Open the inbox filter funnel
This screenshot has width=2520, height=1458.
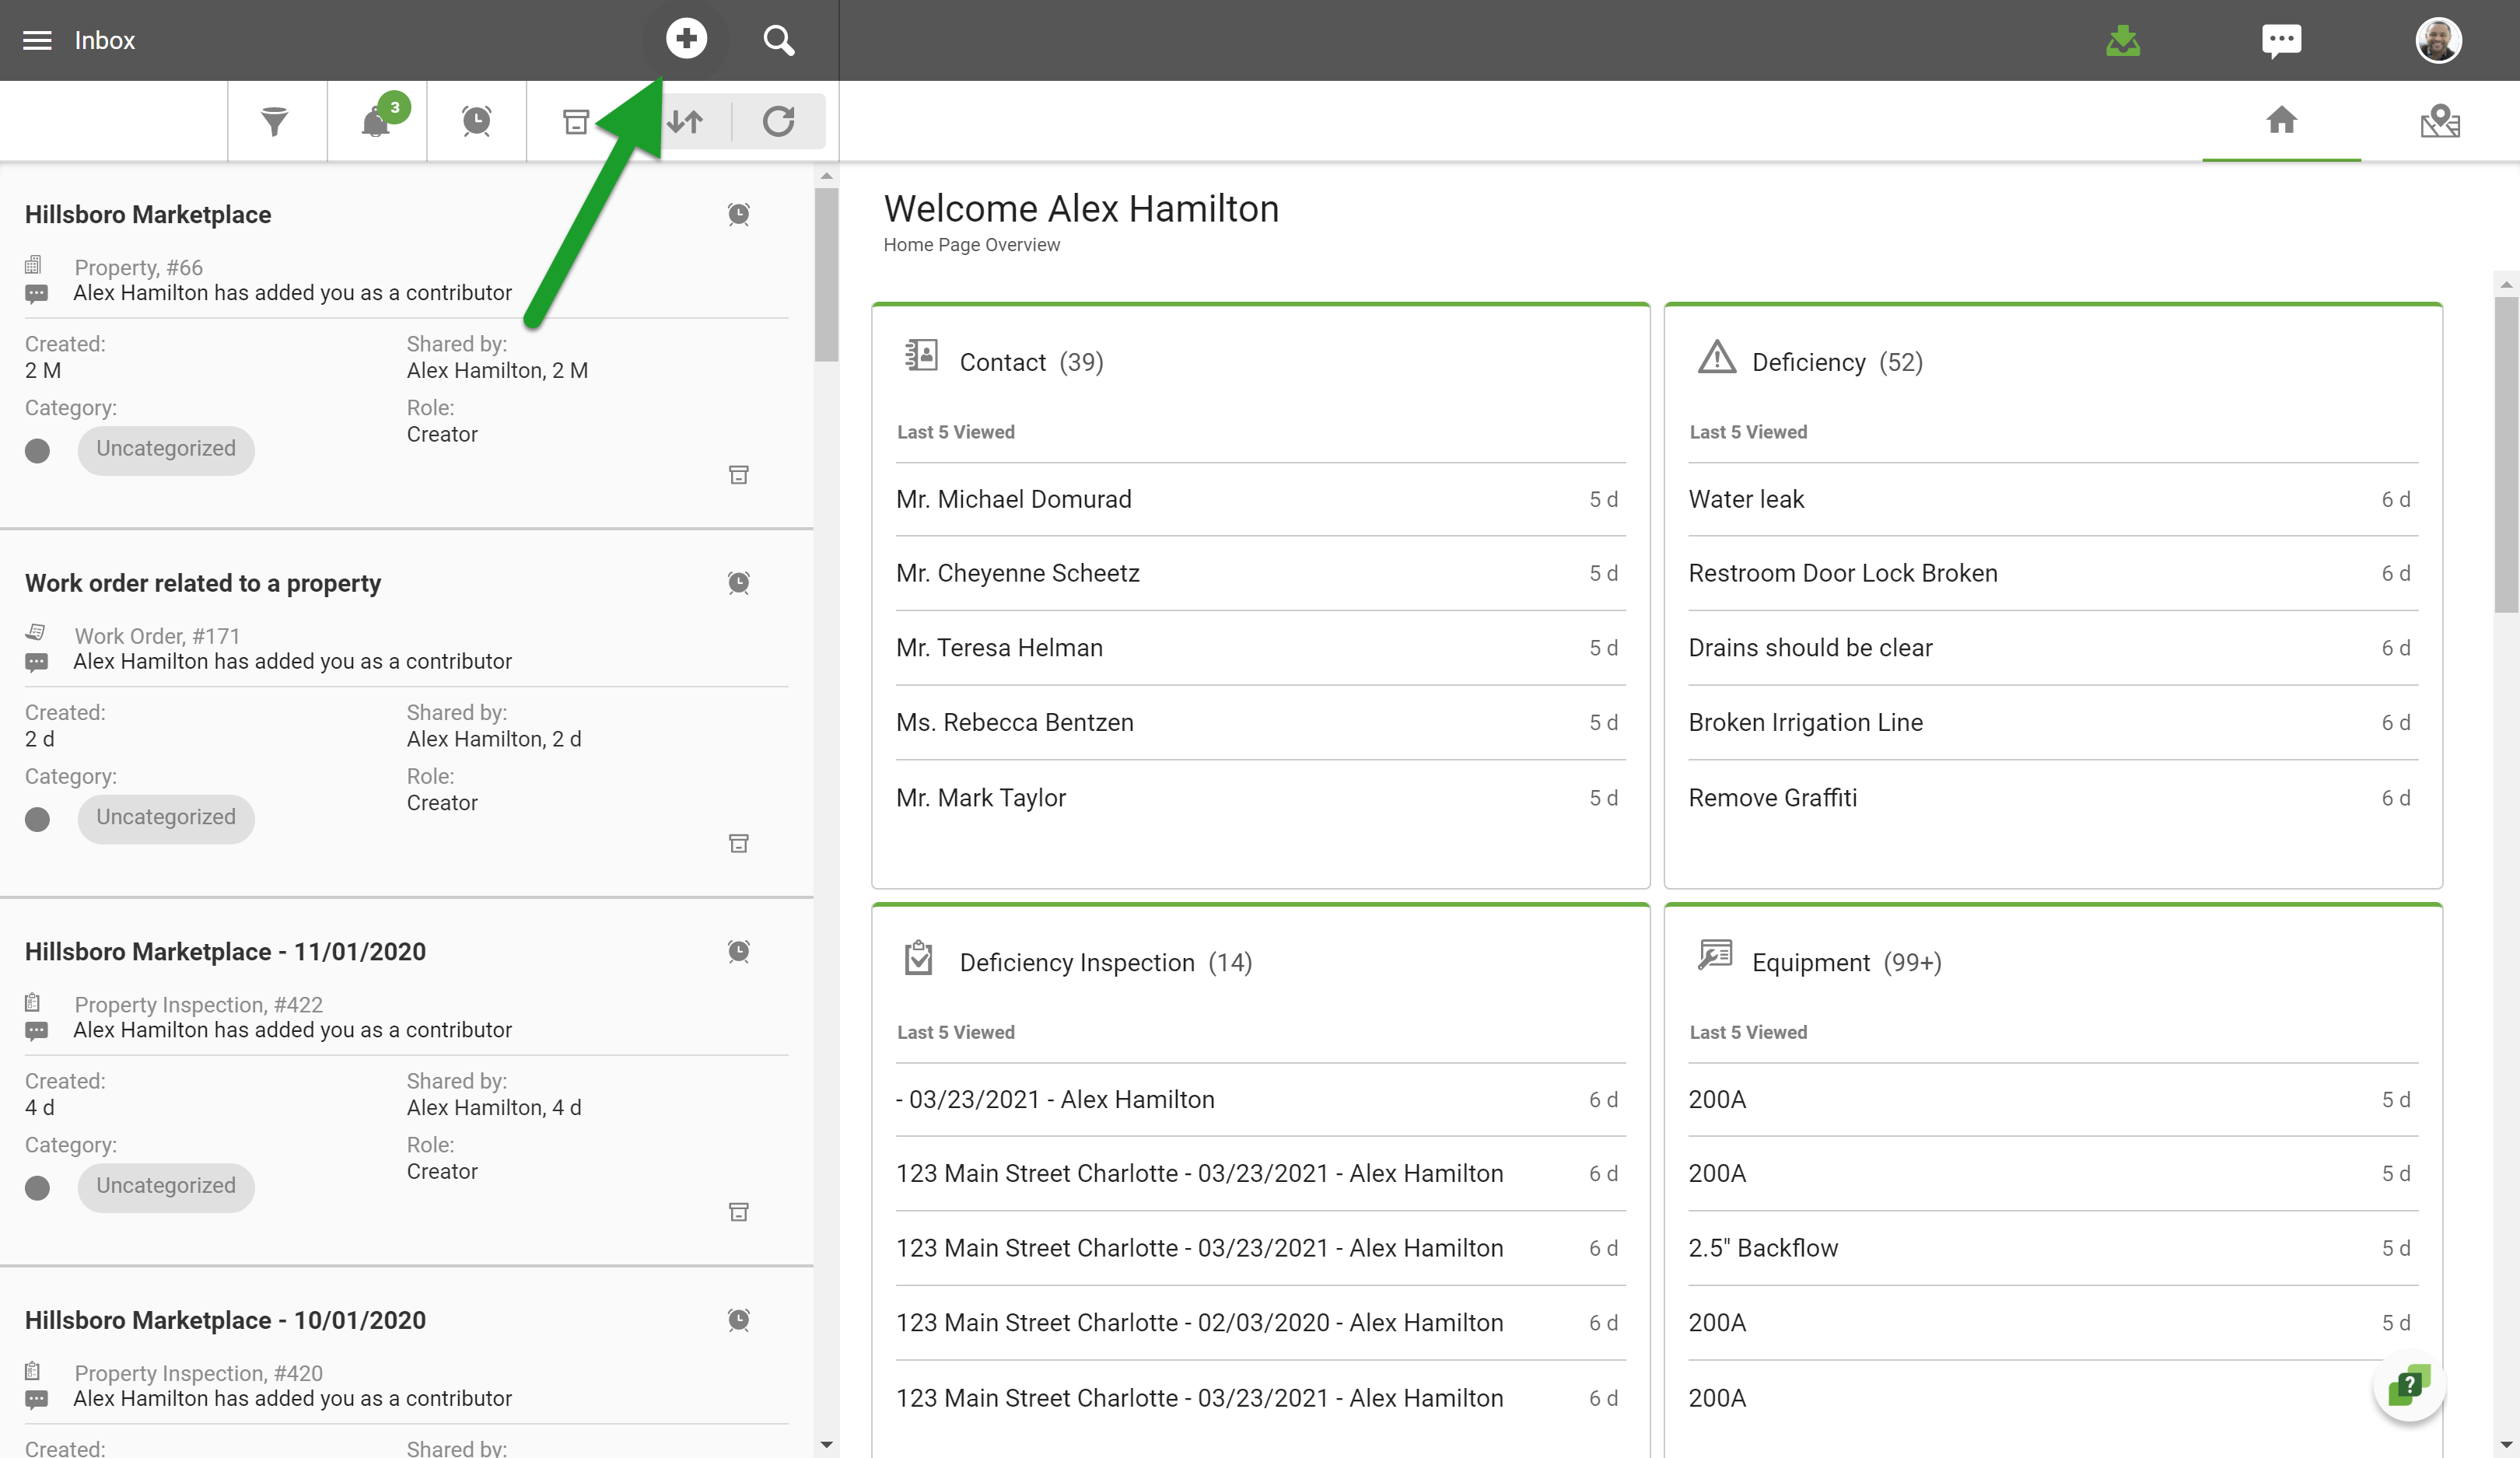274,121
